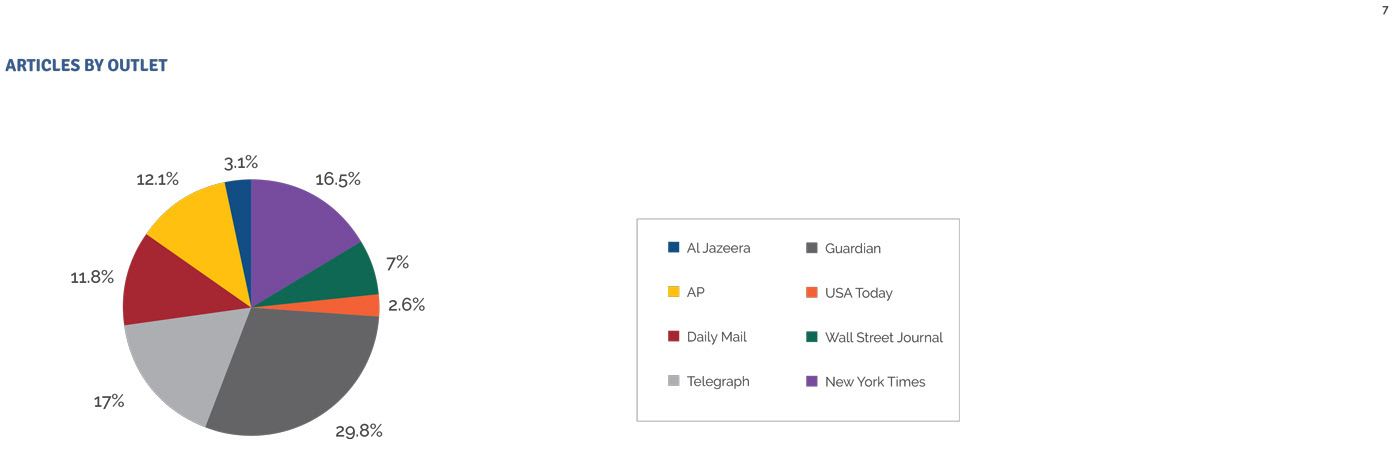Viewport: 1400px width, 453px height.
Task: Click the Al Jazeera blue legend swatch
Action: 673,248
